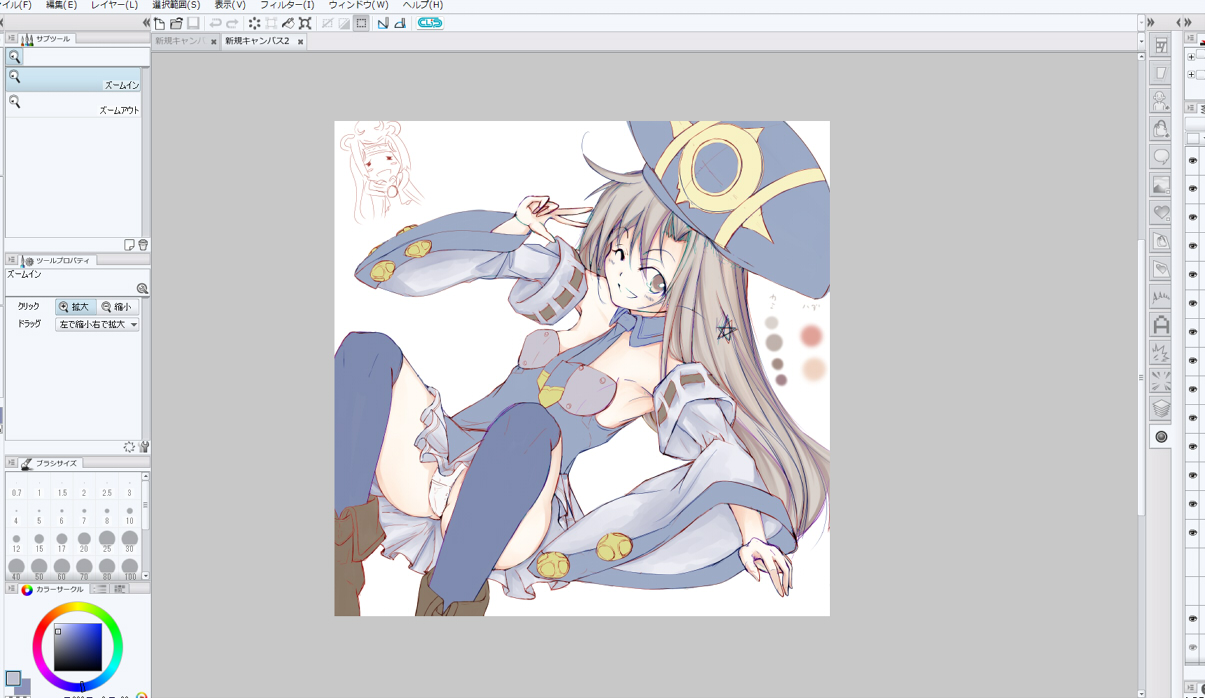Click the copy sub tool page icon
1205x698 pixels.
point(129,245)
